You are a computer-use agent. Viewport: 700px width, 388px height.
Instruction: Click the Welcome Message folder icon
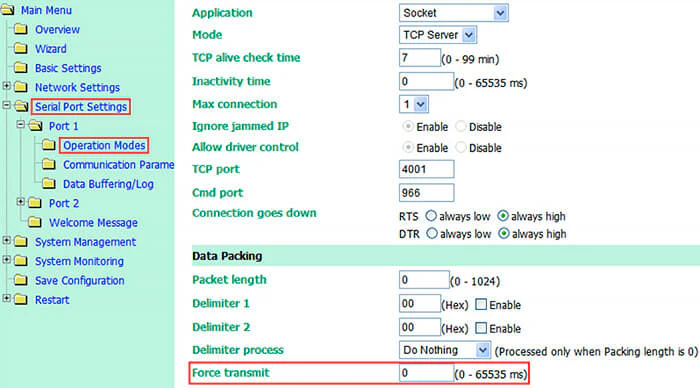(35, 222)
